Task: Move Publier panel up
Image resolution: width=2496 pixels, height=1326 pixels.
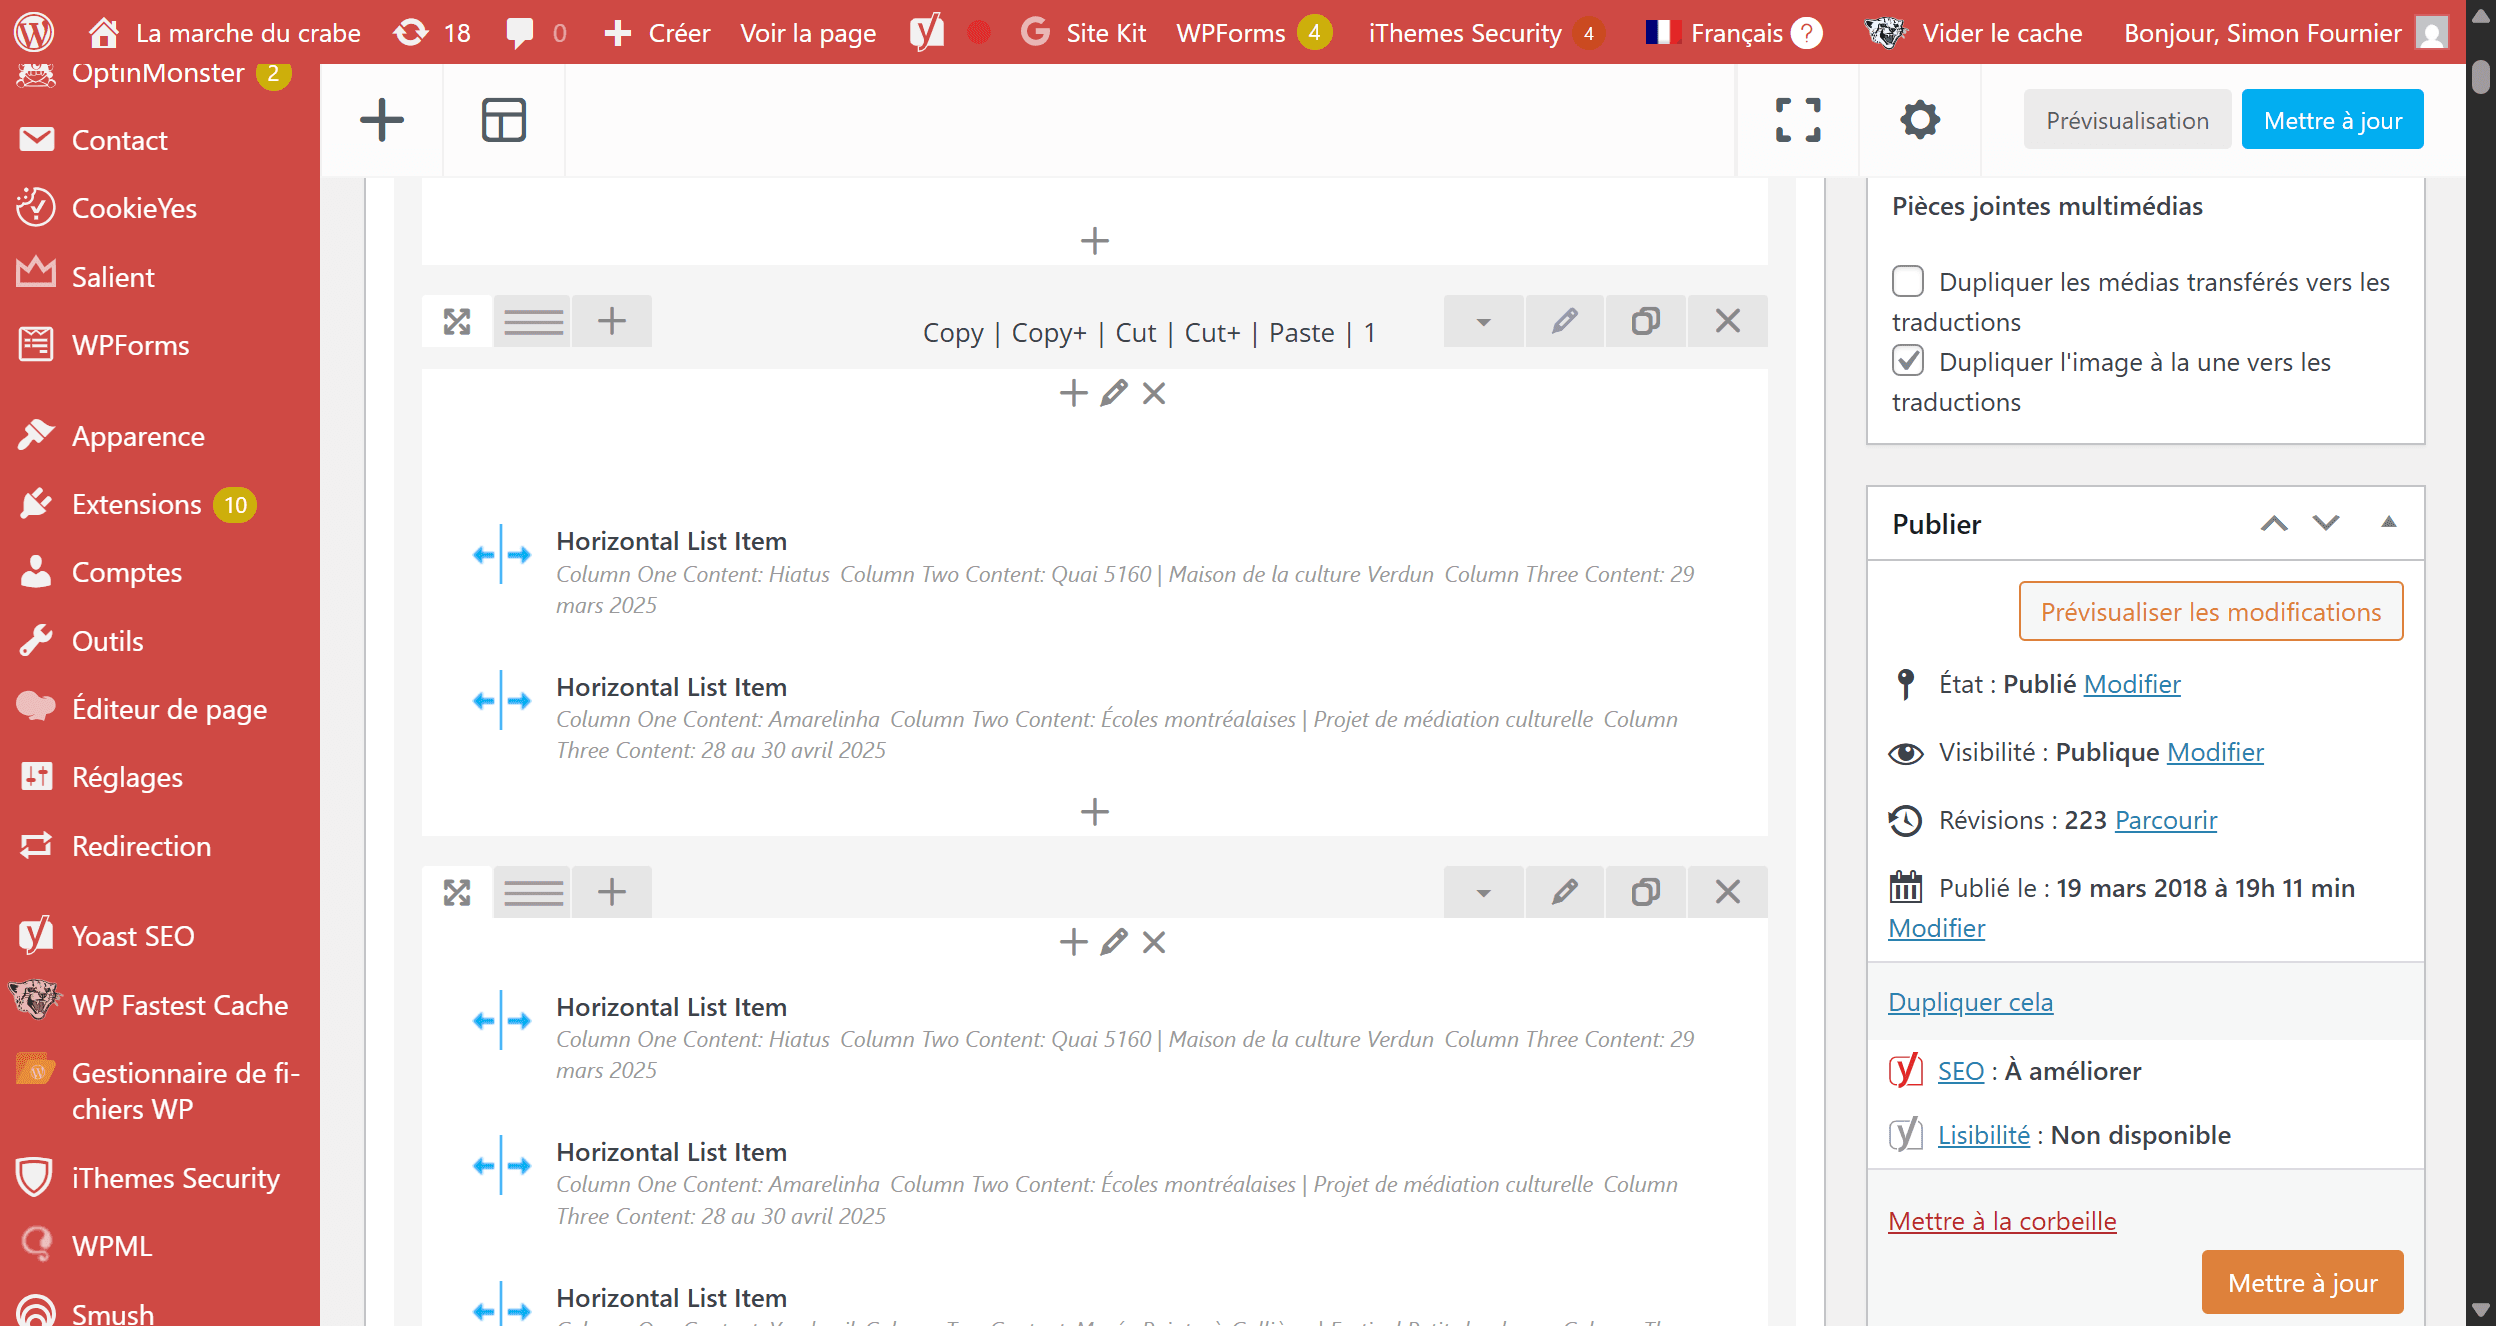Action: pos(2274,523)
